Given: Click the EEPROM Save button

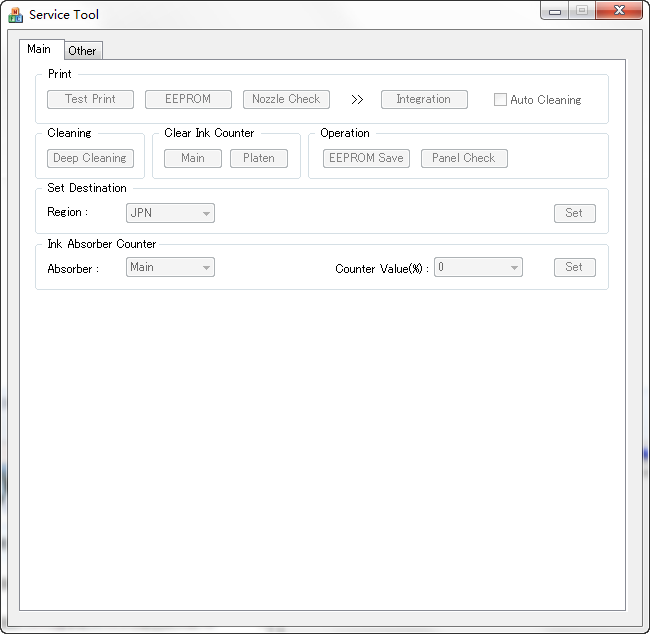Looking at the screenshot, I should (x=366, y=158).
